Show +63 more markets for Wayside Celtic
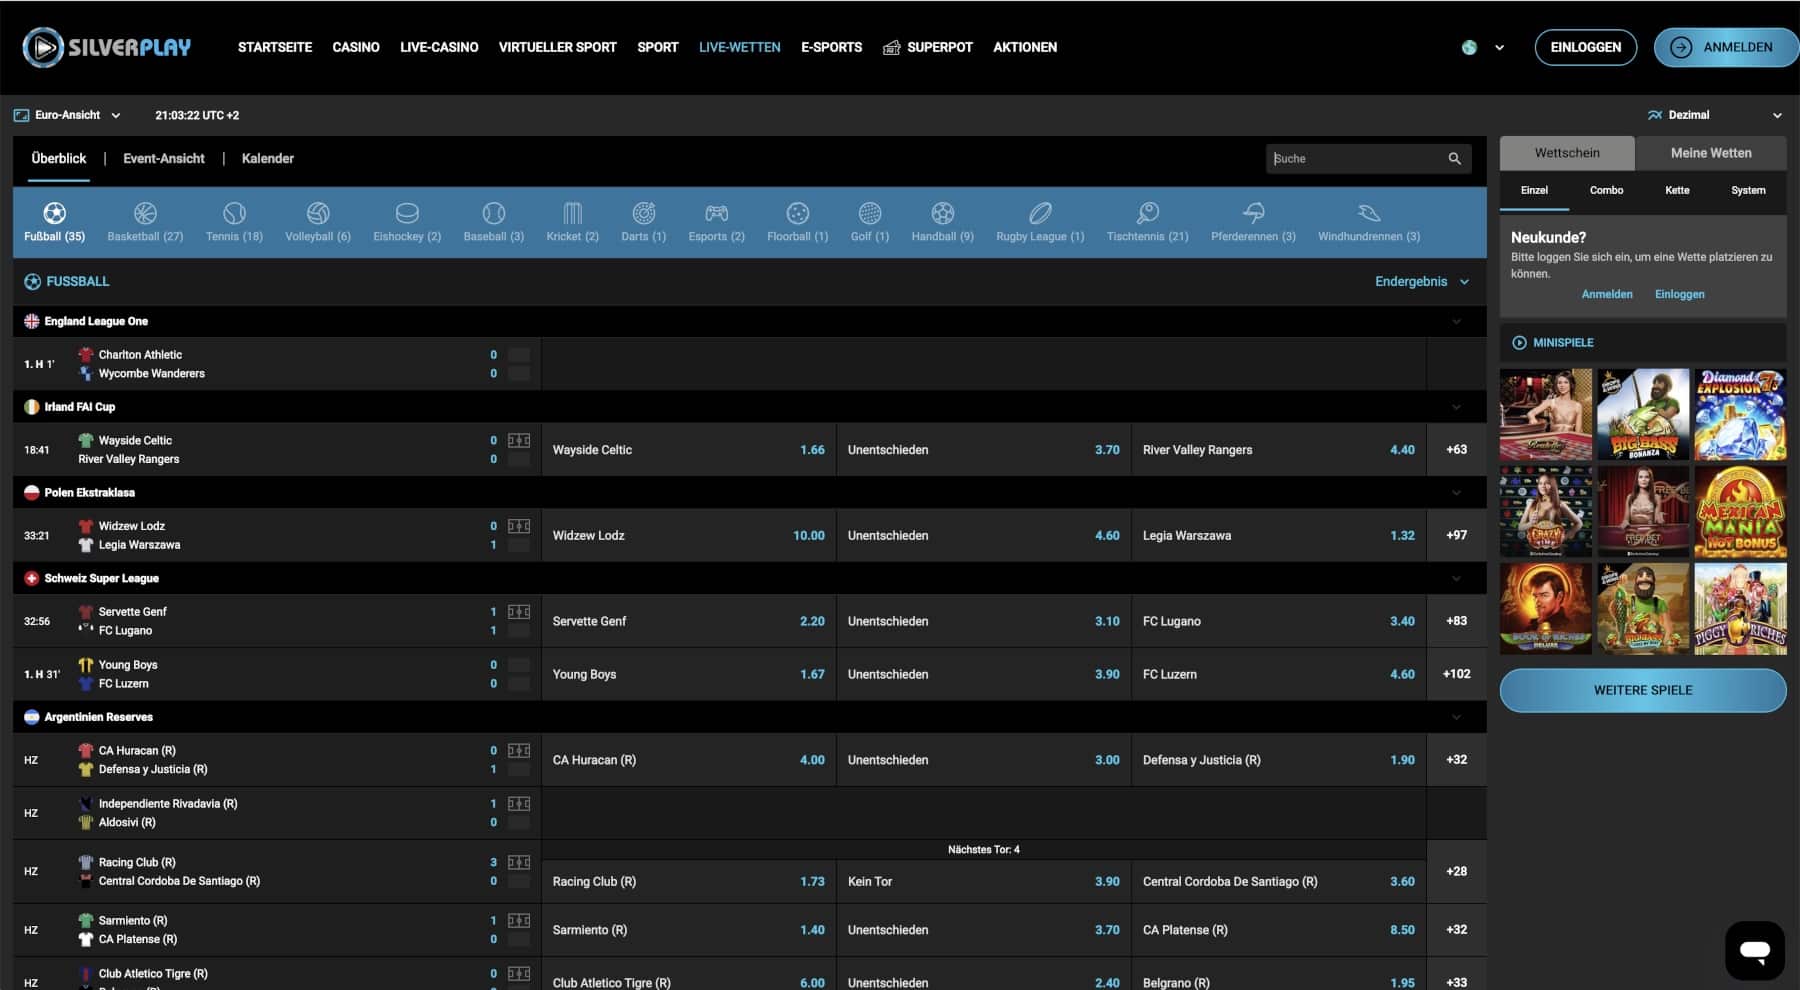 [1456, 450]
